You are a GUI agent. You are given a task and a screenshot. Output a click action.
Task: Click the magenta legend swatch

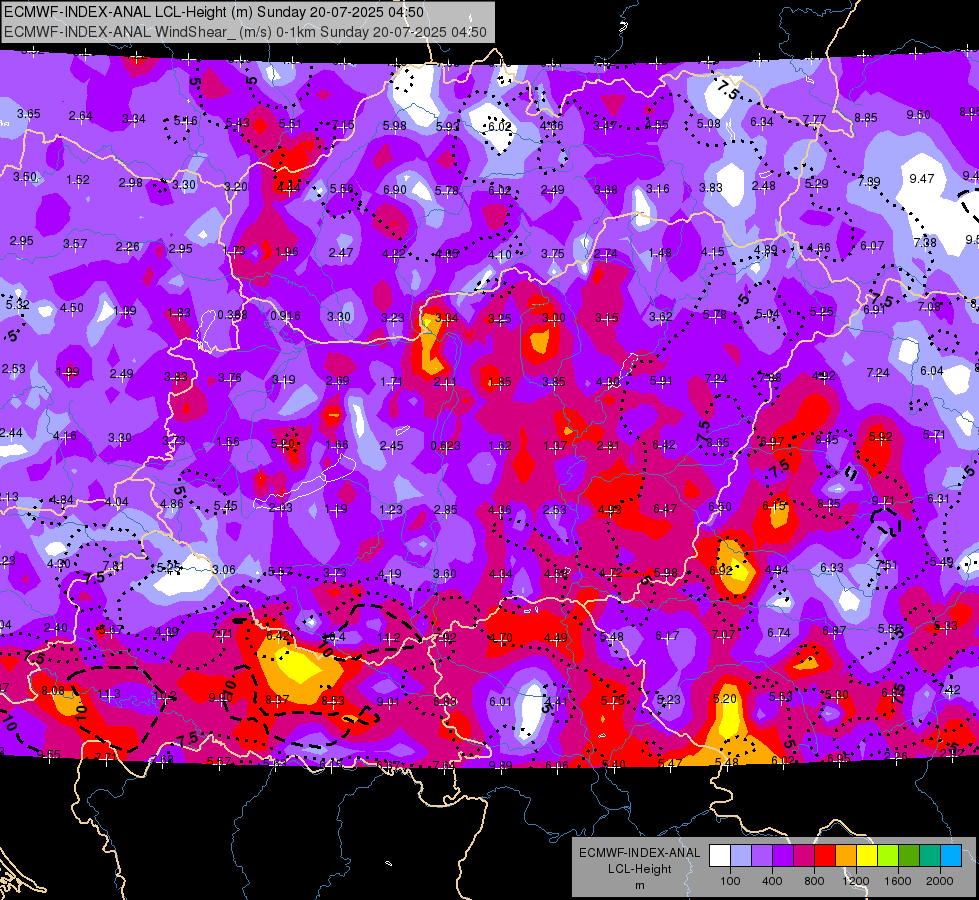[x=804, y=855]
